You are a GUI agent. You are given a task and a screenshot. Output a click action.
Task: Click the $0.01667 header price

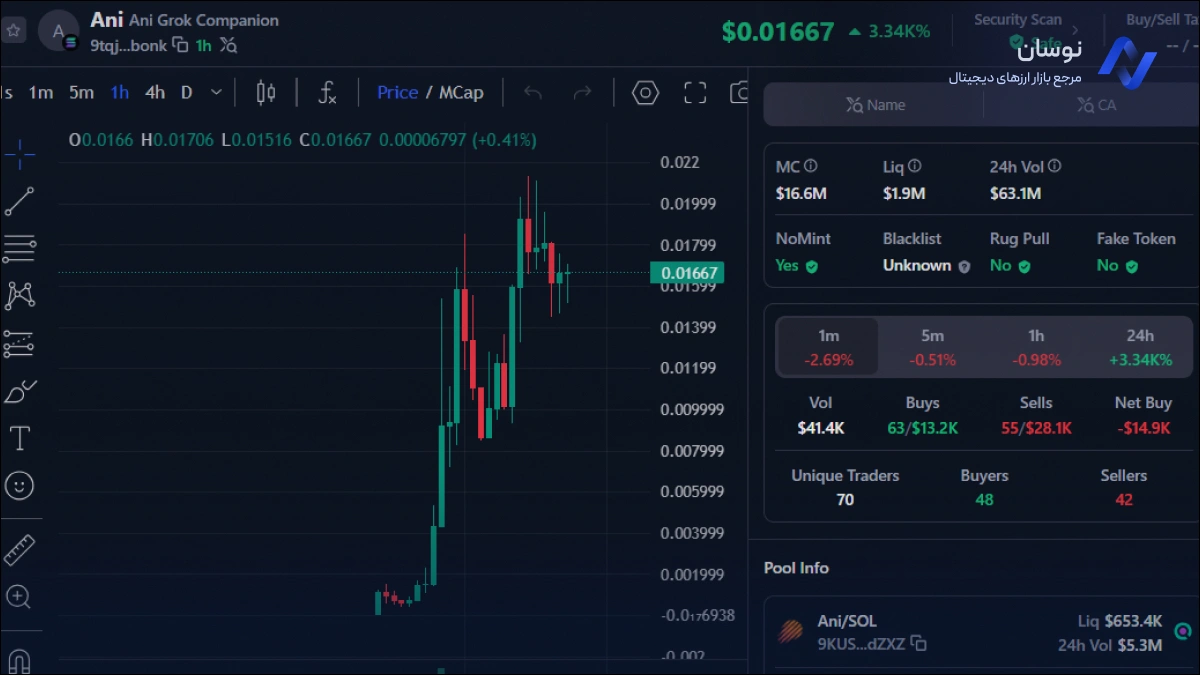pos(778,32)
